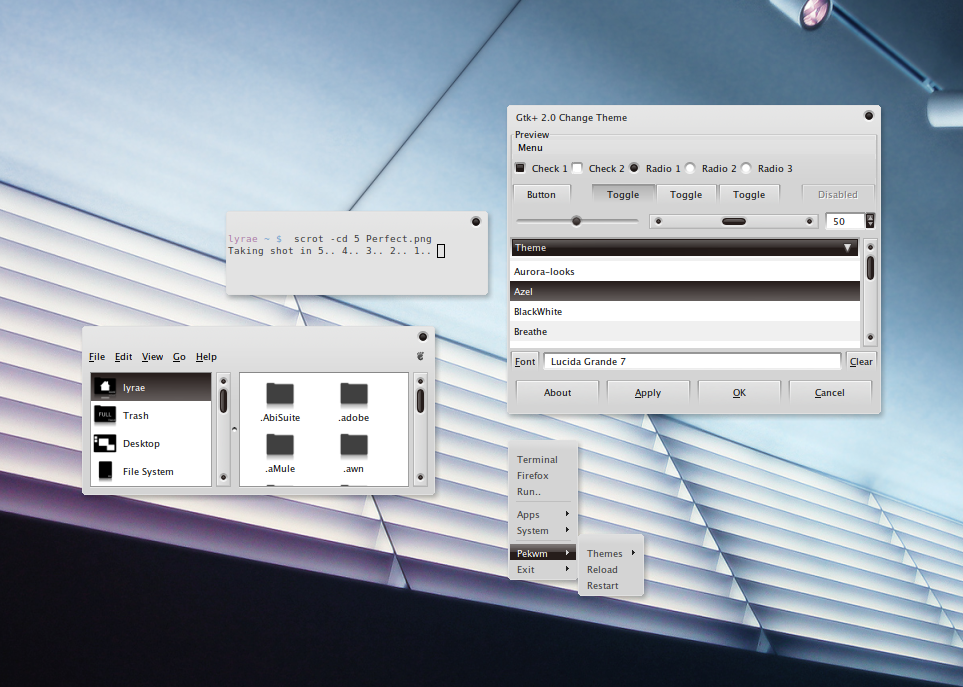963x687 pixels.
Task: Click the .aMule folder icon
Action: click(280, 445)
